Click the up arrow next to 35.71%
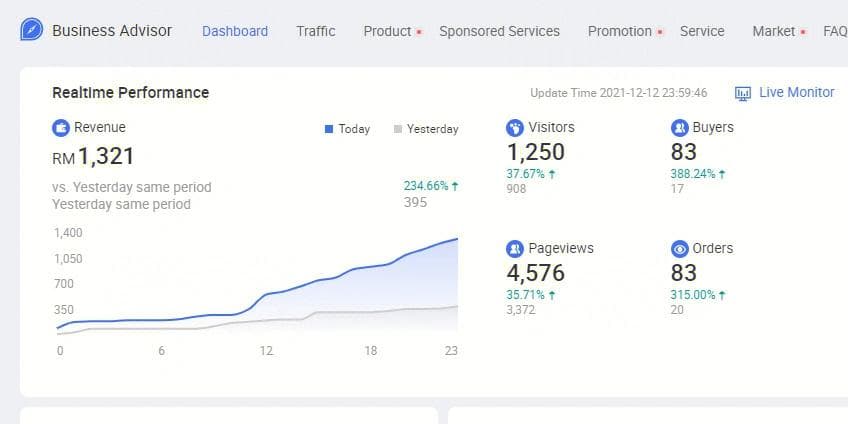848x424 pixels. pos(552,295)
